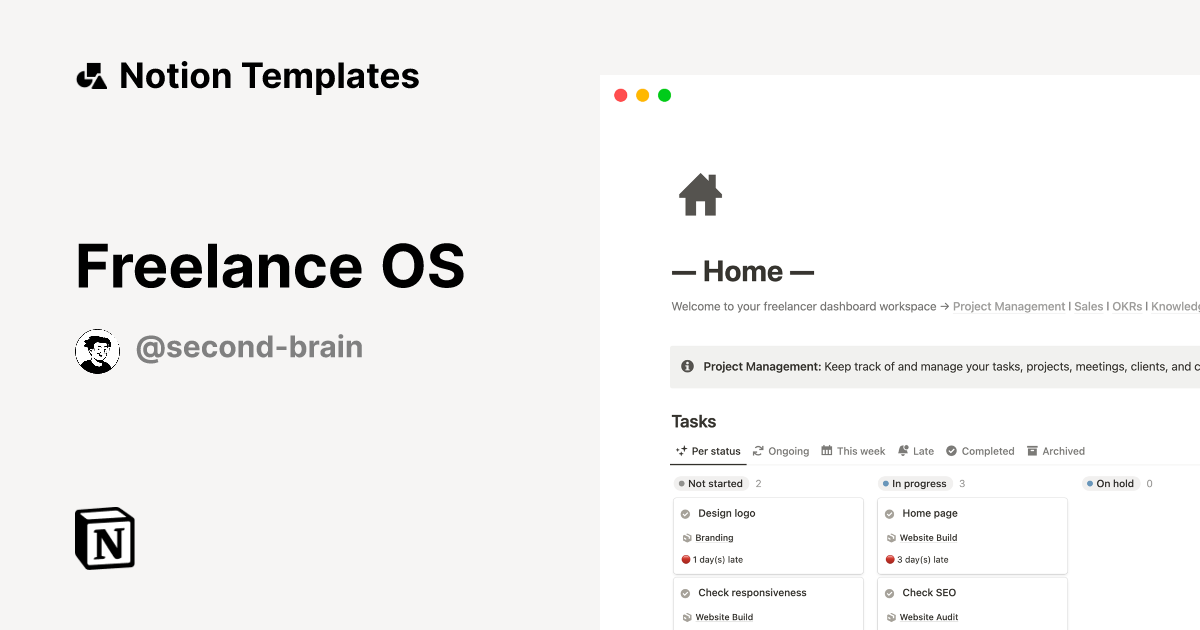
Task: Click the Home house page icon
Action: coord(700,195)
